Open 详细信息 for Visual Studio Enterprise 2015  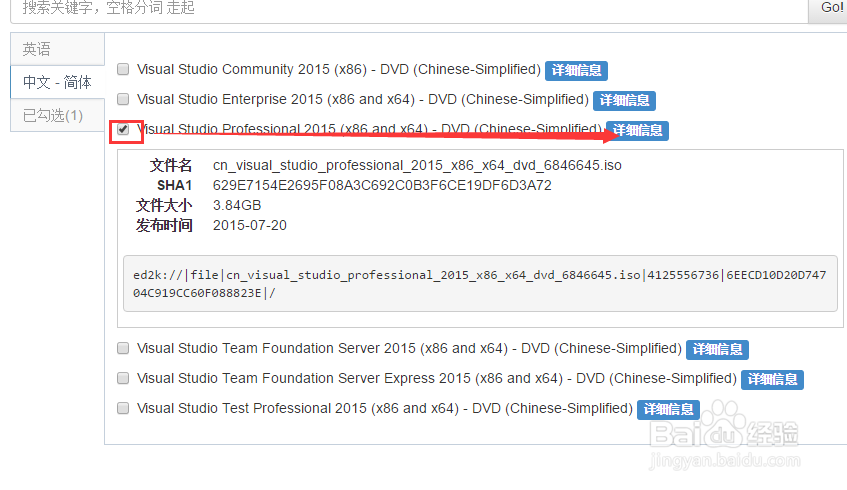(x=624, y=100)
